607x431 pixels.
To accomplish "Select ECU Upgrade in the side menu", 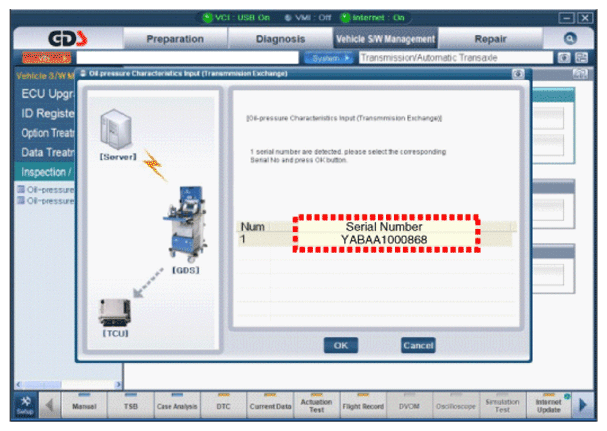I will click(x=47, y=94).
